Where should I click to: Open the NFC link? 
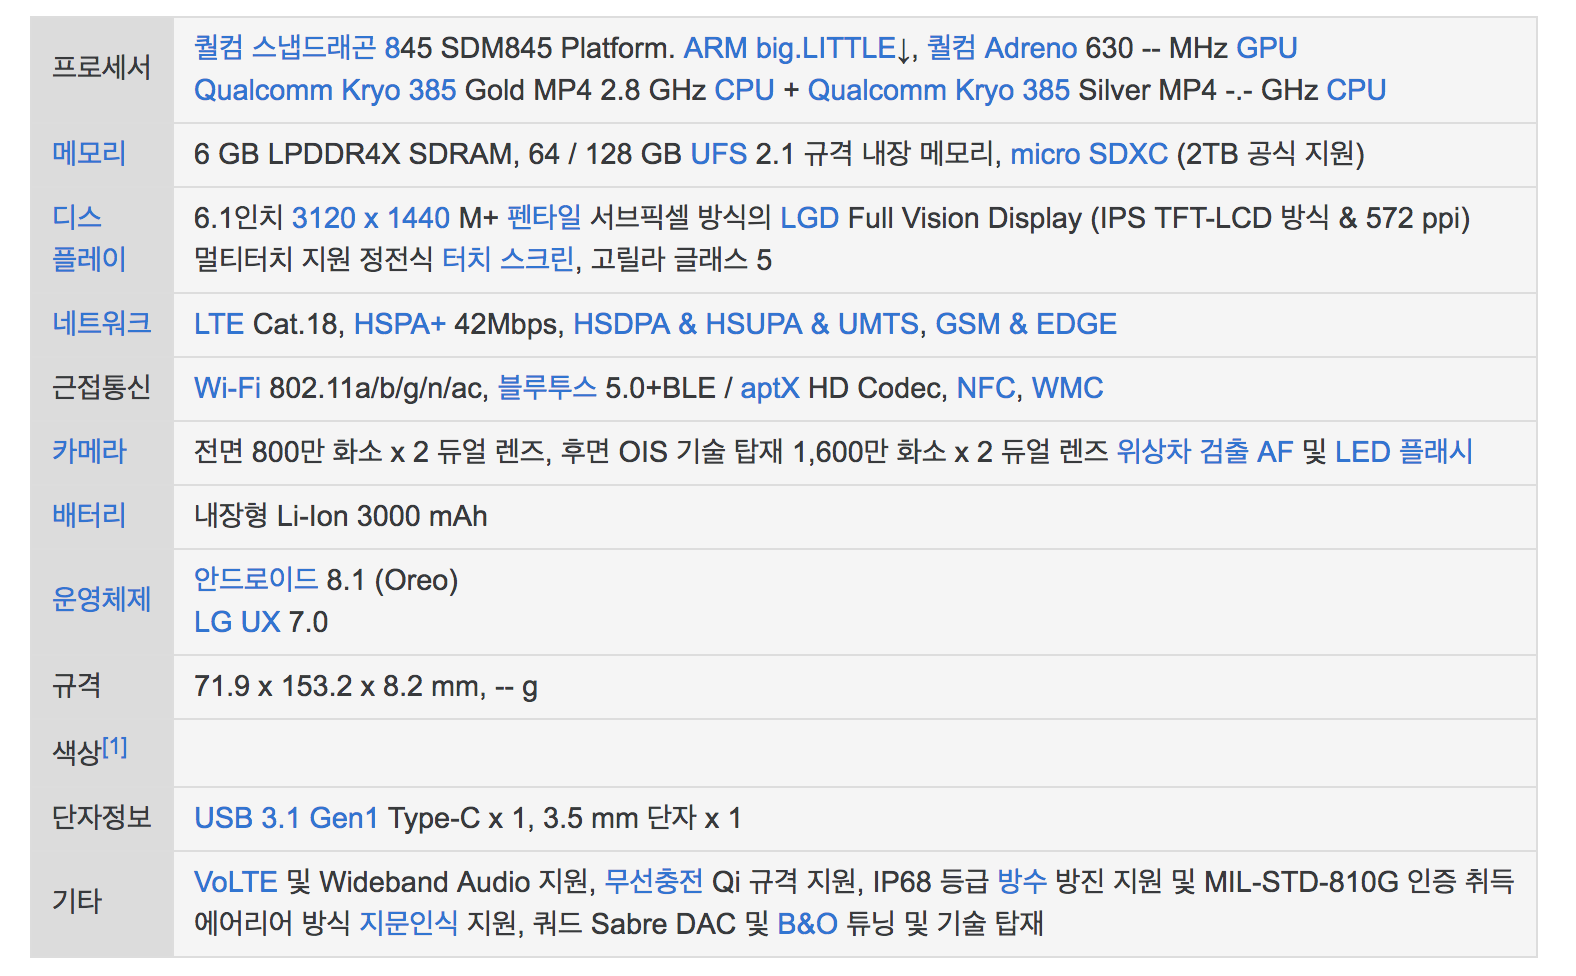986,388
